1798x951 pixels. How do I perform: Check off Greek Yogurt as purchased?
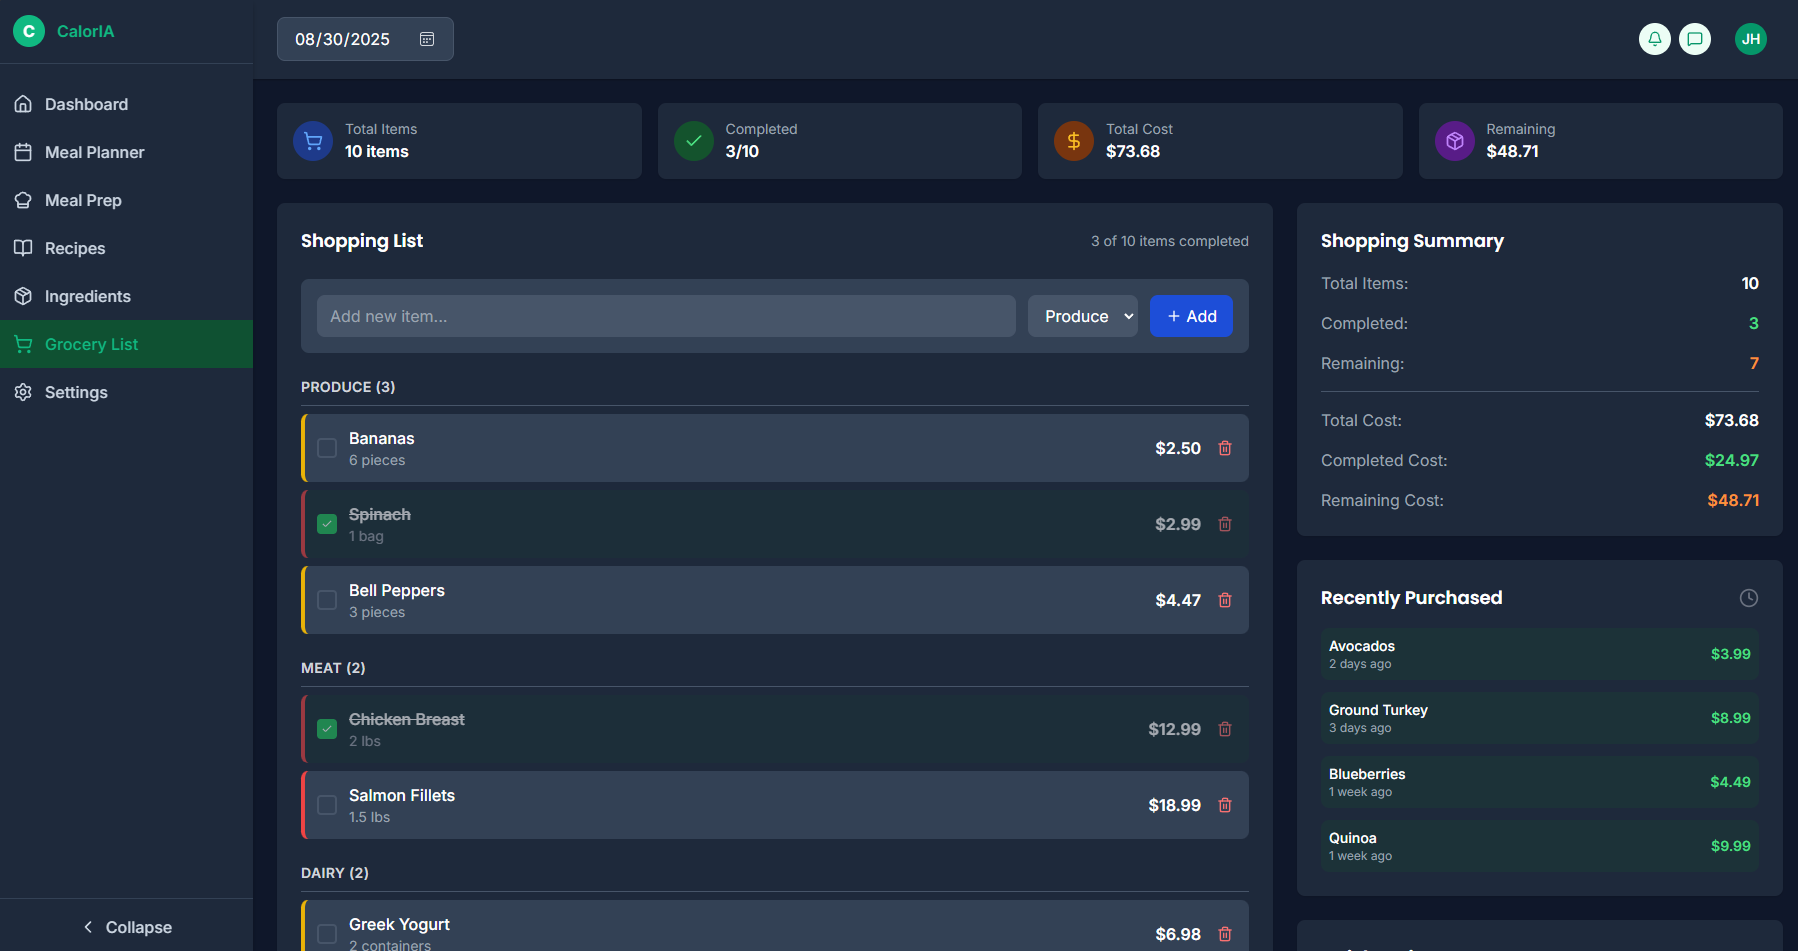(x=327, y=934)
